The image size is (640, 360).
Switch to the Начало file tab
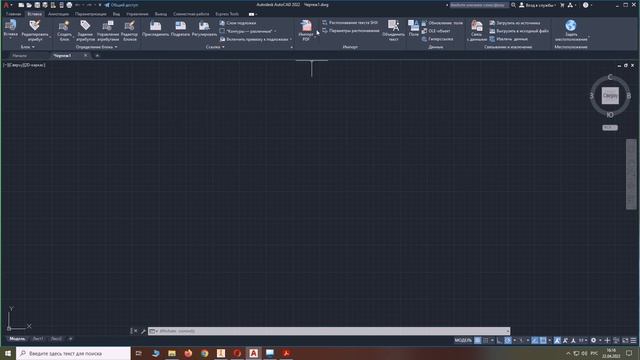19,56
